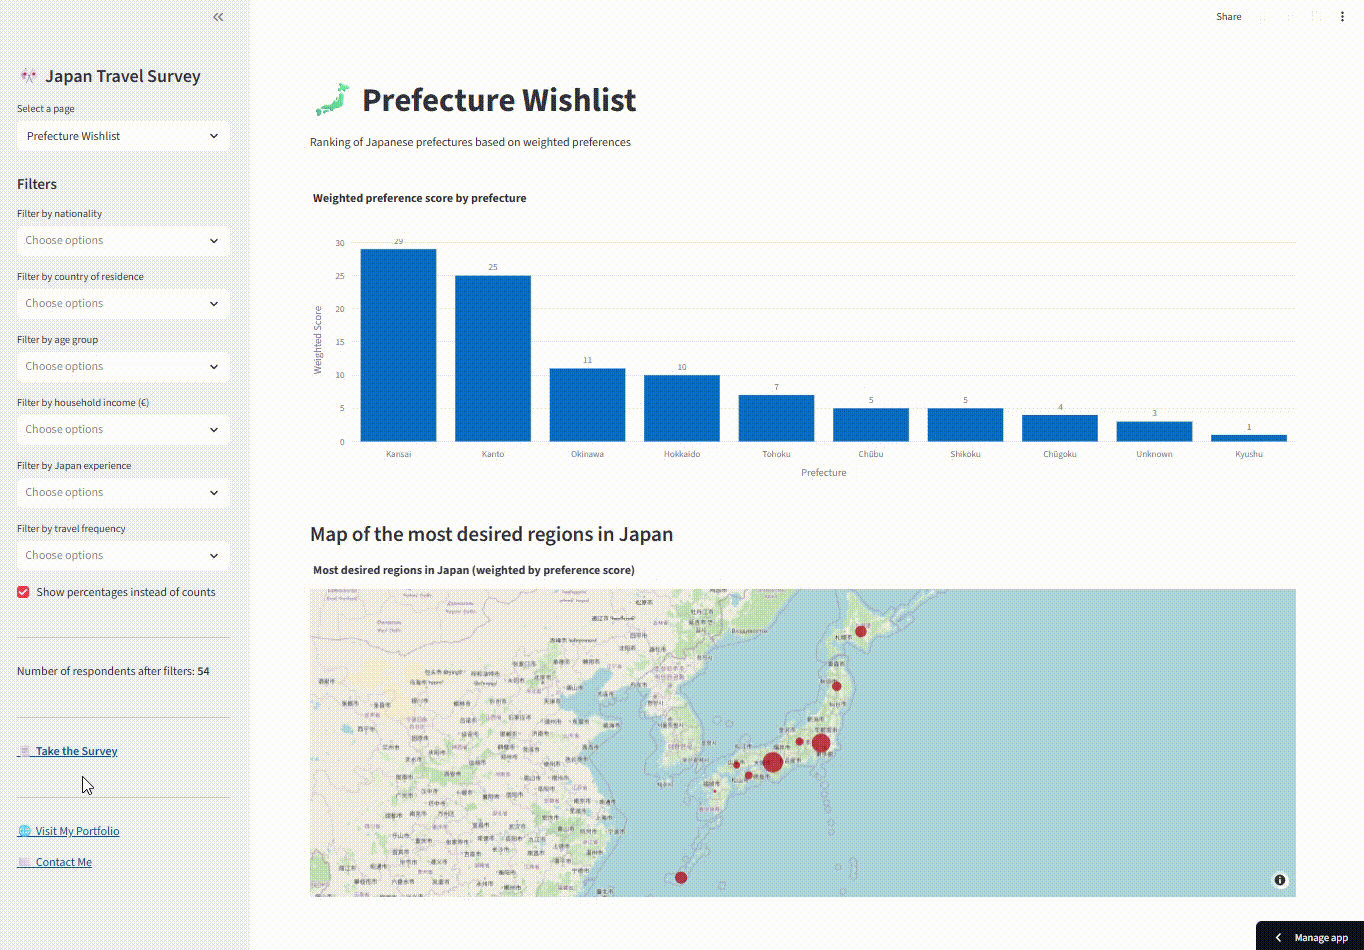Viewport: 1364px width, 950px height.
Task: Expand the Filter by travel frequency dropdown
Action: point(122,555)
